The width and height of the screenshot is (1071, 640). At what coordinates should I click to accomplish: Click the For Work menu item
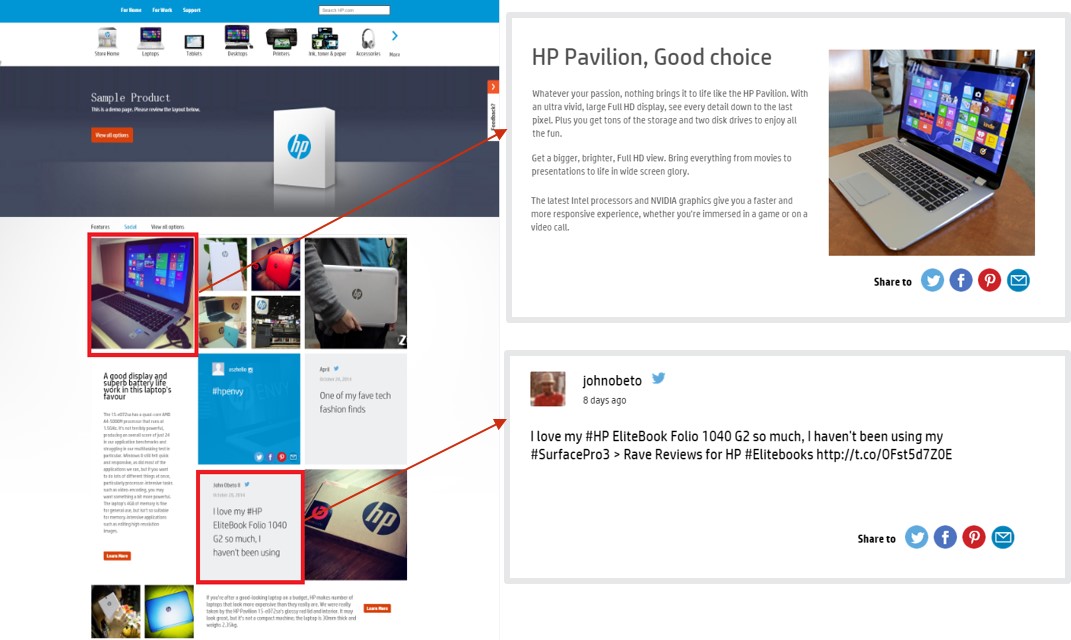point(162,10)
